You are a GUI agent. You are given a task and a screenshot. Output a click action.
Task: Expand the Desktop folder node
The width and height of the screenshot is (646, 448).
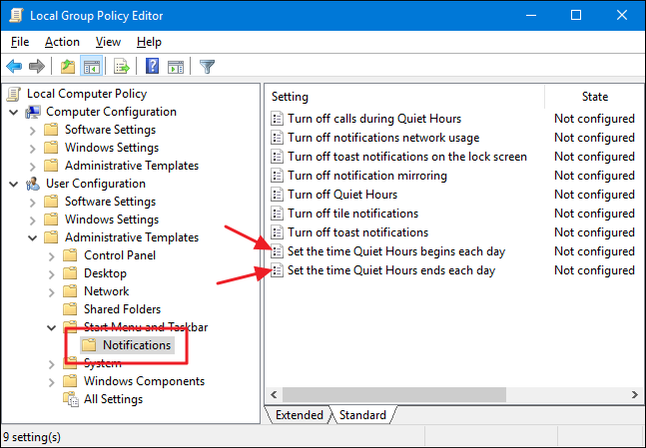point(51,274)
